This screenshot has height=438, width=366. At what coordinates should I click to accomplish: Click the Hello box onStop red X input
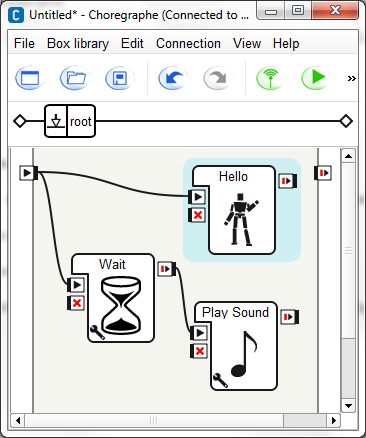point(197,215)
